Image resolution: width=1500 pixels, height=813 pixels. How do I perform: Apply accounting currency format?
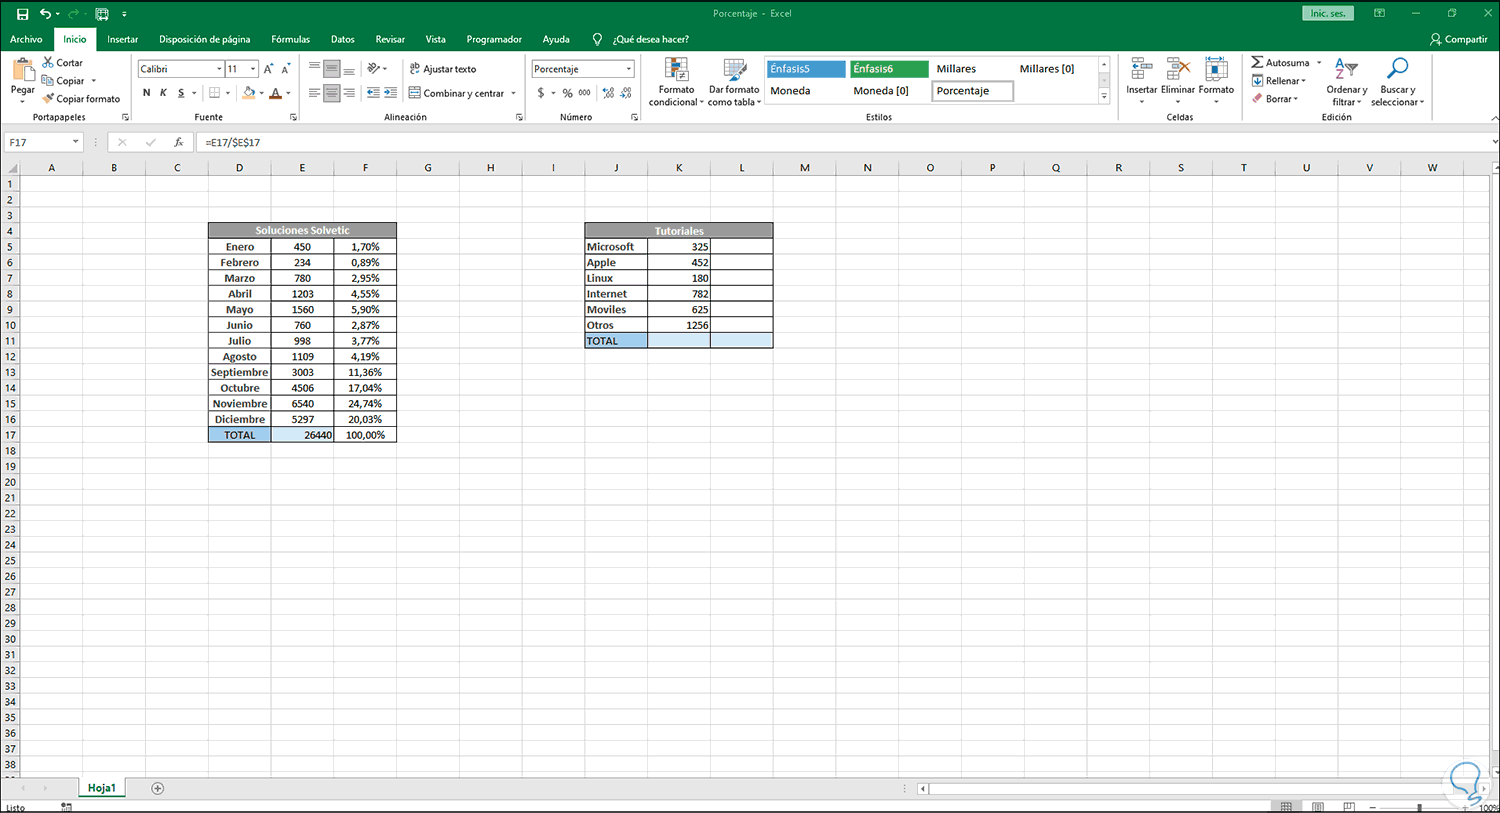point(541,93)
